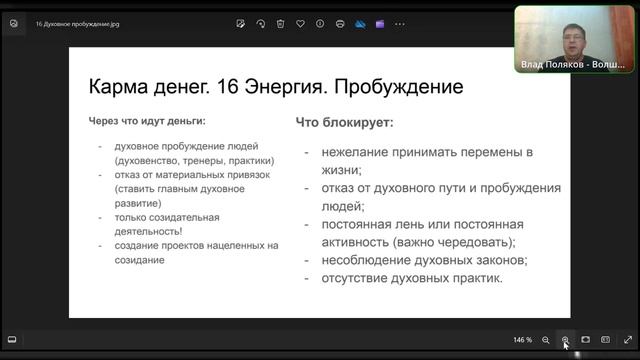640x360 pixels.
Task: Click the line отказ от материальных привязок
Action: pyautogui.click(x=192, y=175)
